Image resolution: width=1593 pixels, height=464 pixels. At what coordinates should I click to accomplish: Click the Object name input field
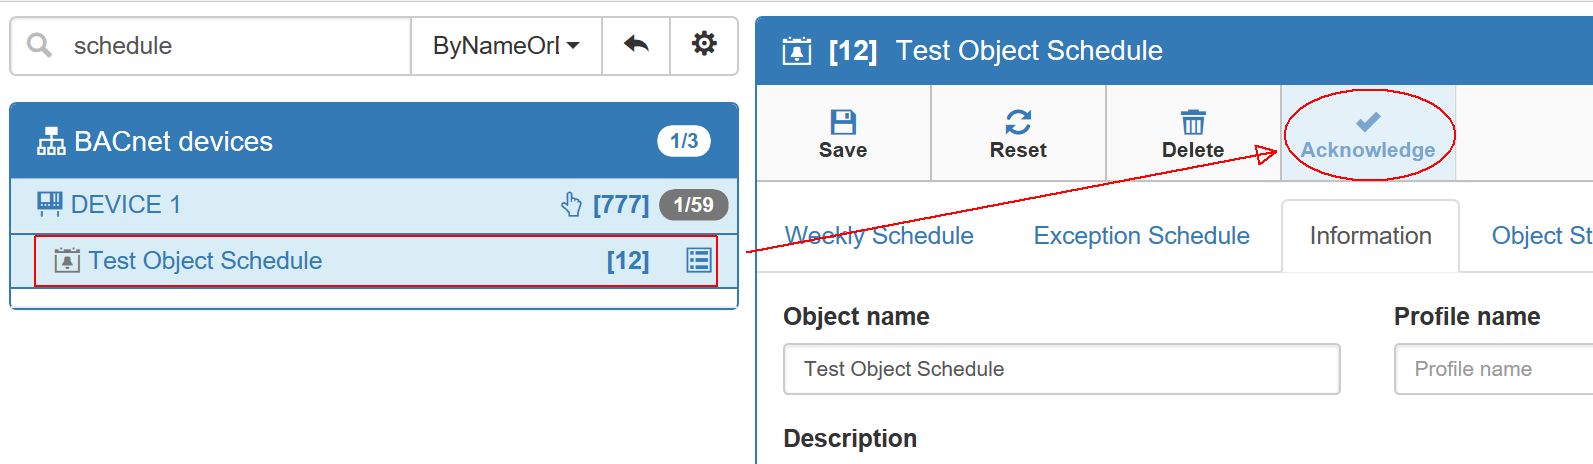[1061, 369]
